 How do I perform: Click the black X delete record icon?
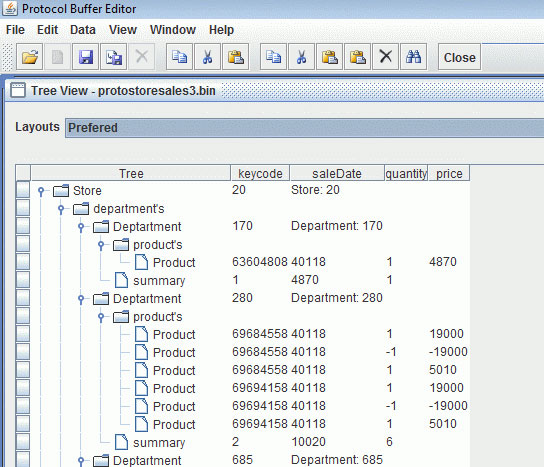(385, 57)
